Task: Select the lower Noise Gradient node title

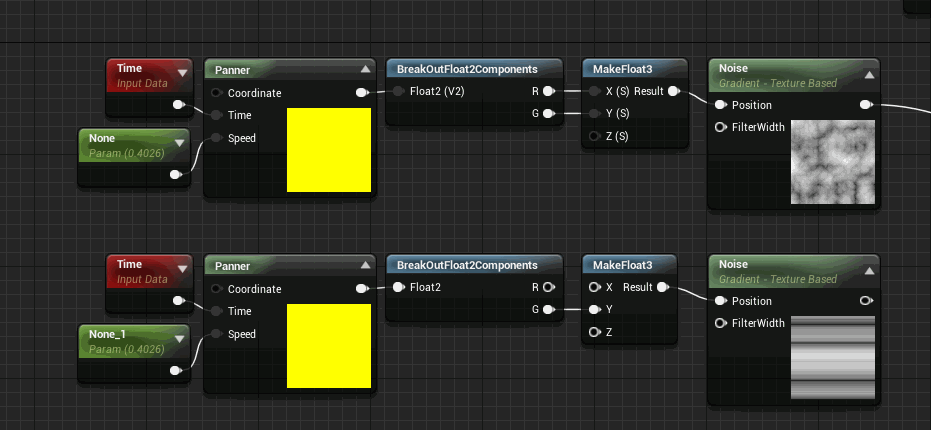Action: click(x=733, y=264)
